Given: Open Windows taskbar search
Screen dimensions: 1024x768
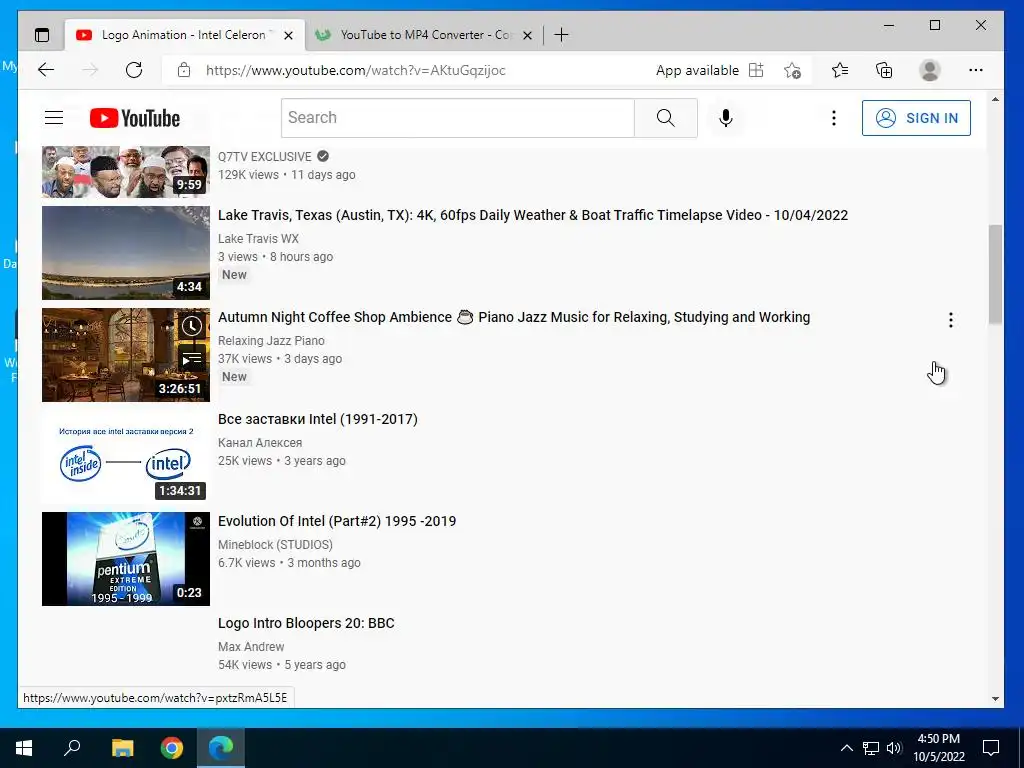Looking at the screenshot, I should [72, 748].
